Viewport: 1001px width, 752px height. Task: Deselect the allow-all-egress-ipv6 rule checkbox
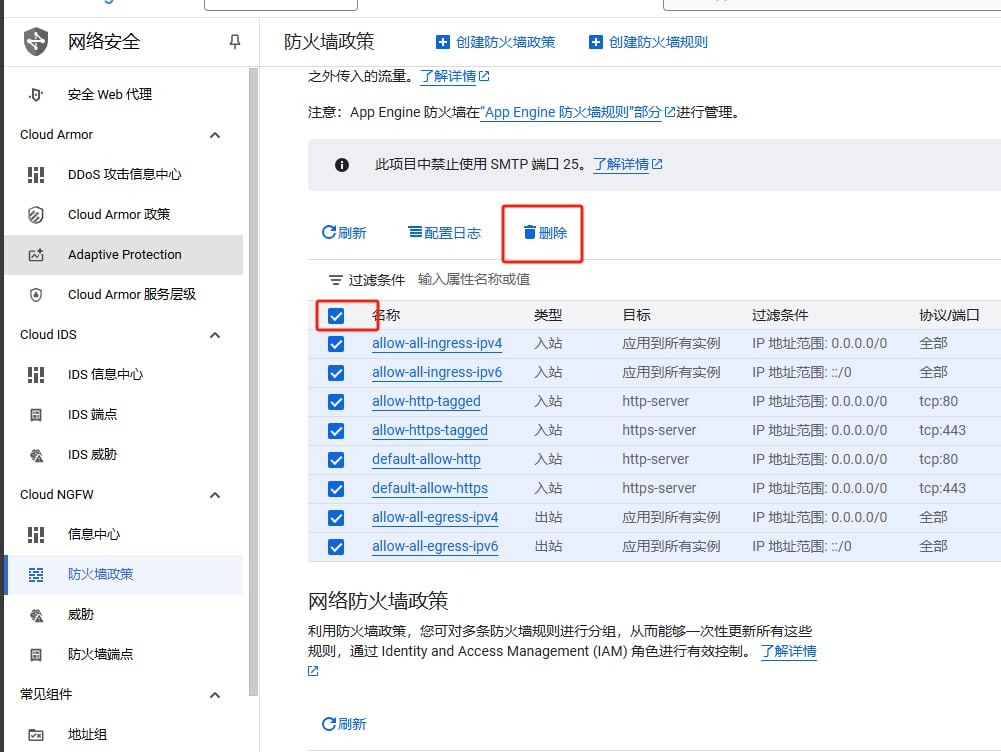(336, 547)
